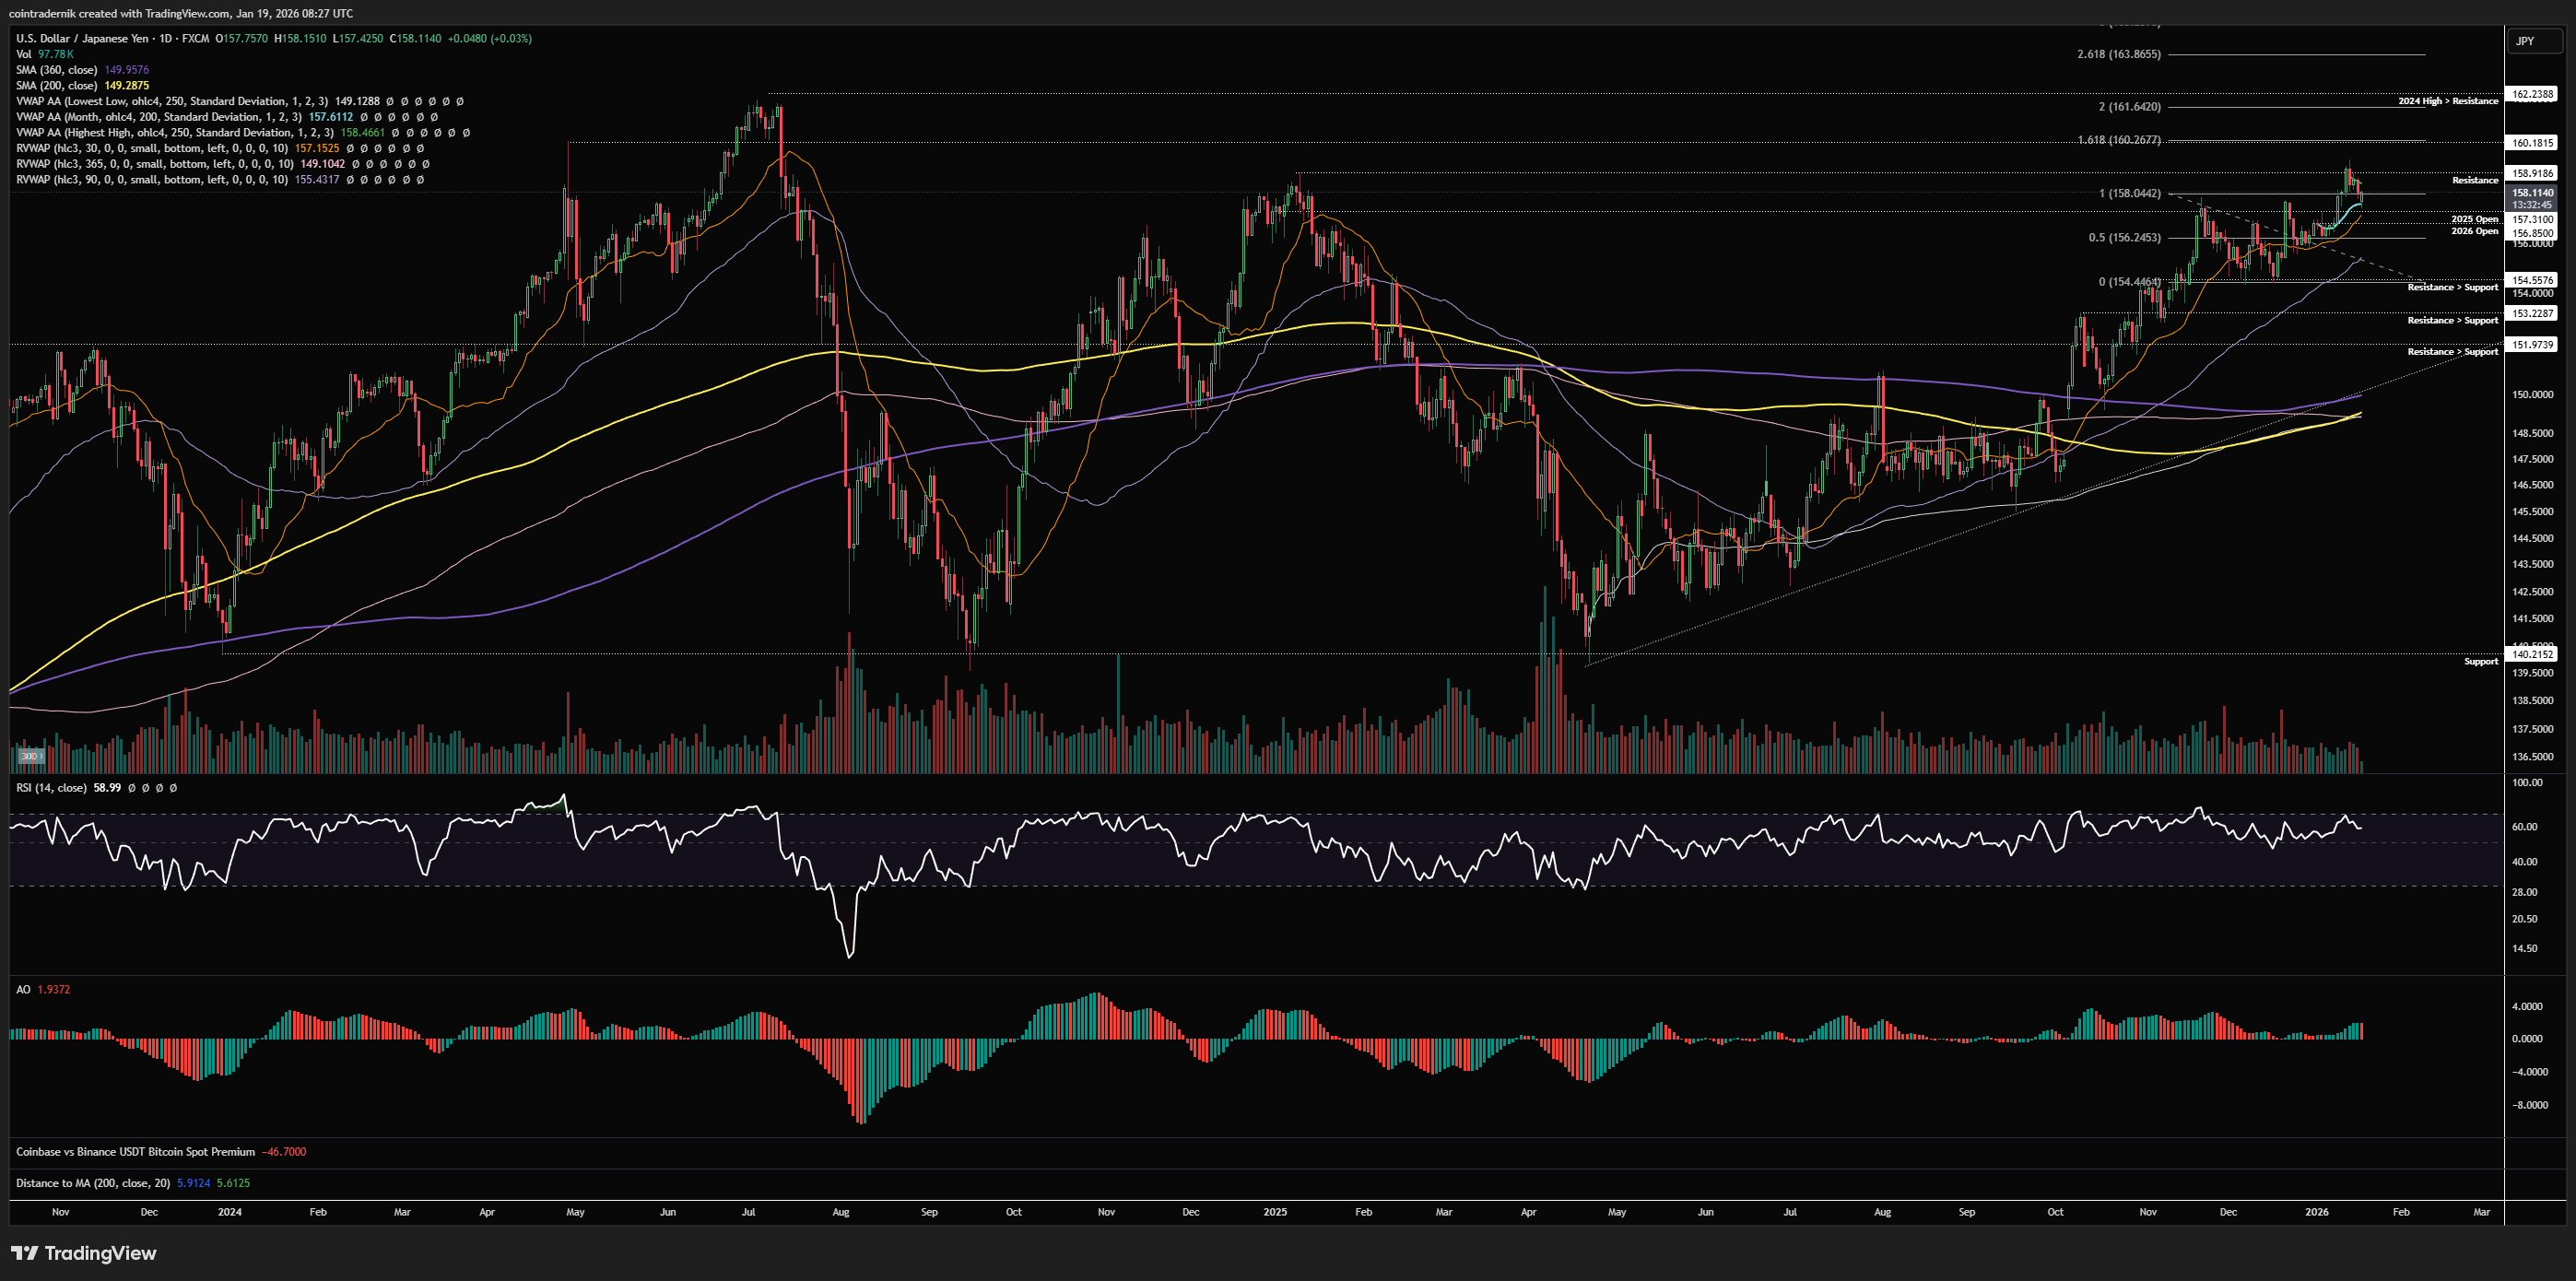Click the 30D badge in volume pane

(x=30, y=756)
